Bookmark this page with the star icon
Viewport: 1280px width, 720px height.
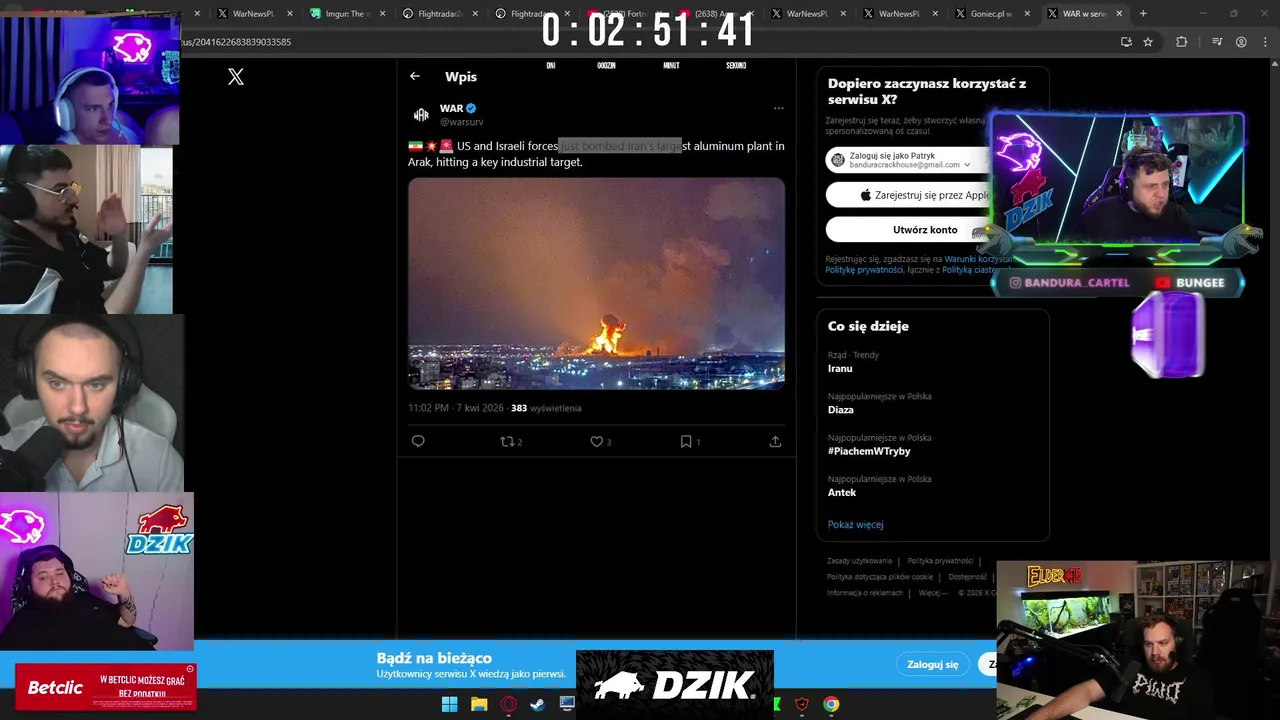point(1148,42)
